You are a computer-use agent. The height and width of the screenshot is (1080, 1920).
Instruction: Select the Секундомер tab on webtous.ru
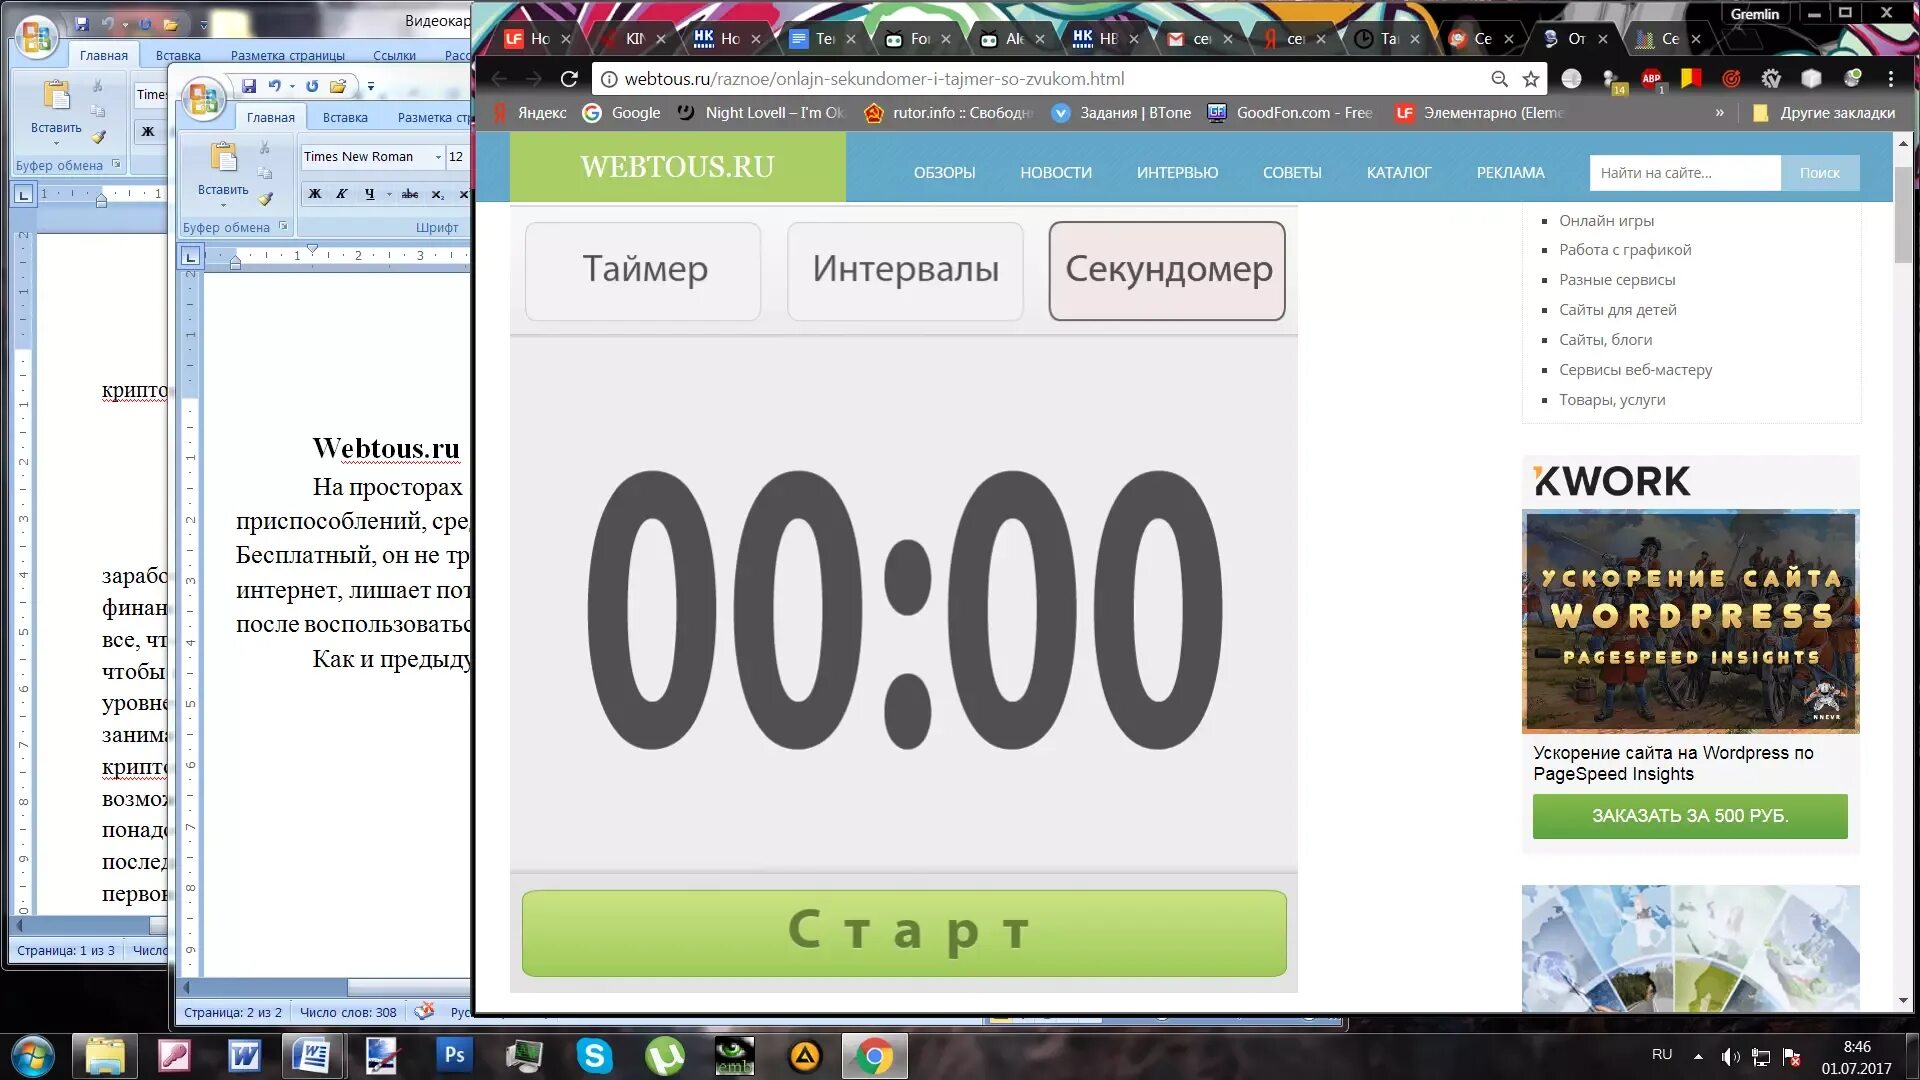click(x=1167, y=270)
